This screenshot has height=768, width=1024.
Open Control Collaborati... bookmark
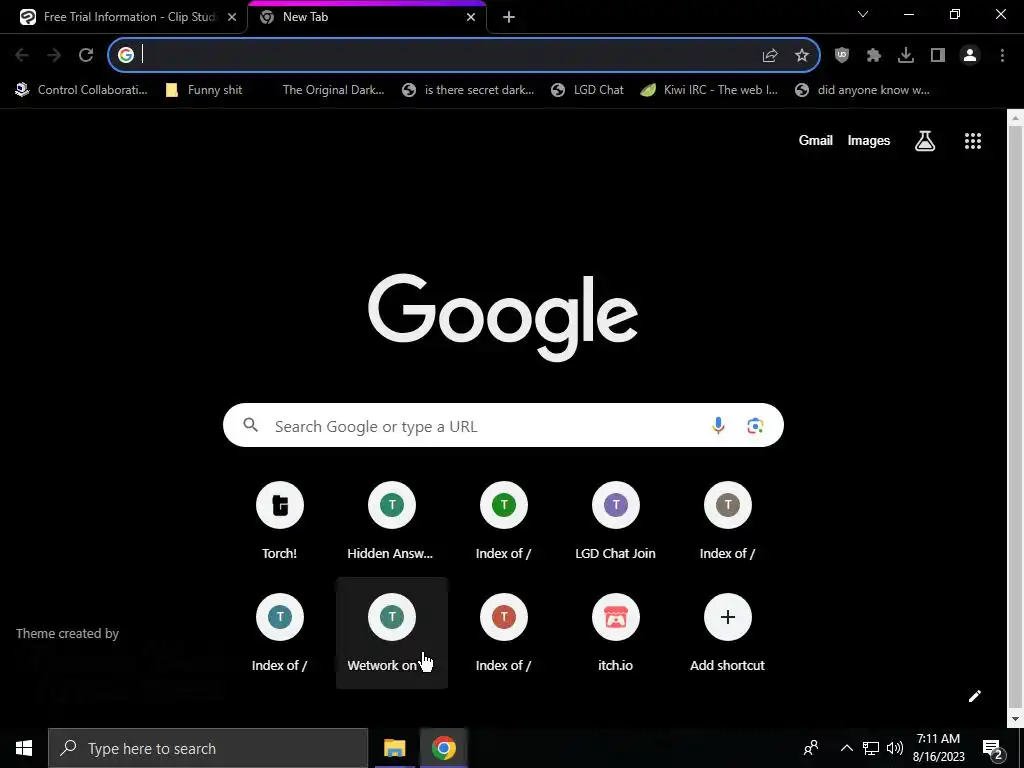82,90
